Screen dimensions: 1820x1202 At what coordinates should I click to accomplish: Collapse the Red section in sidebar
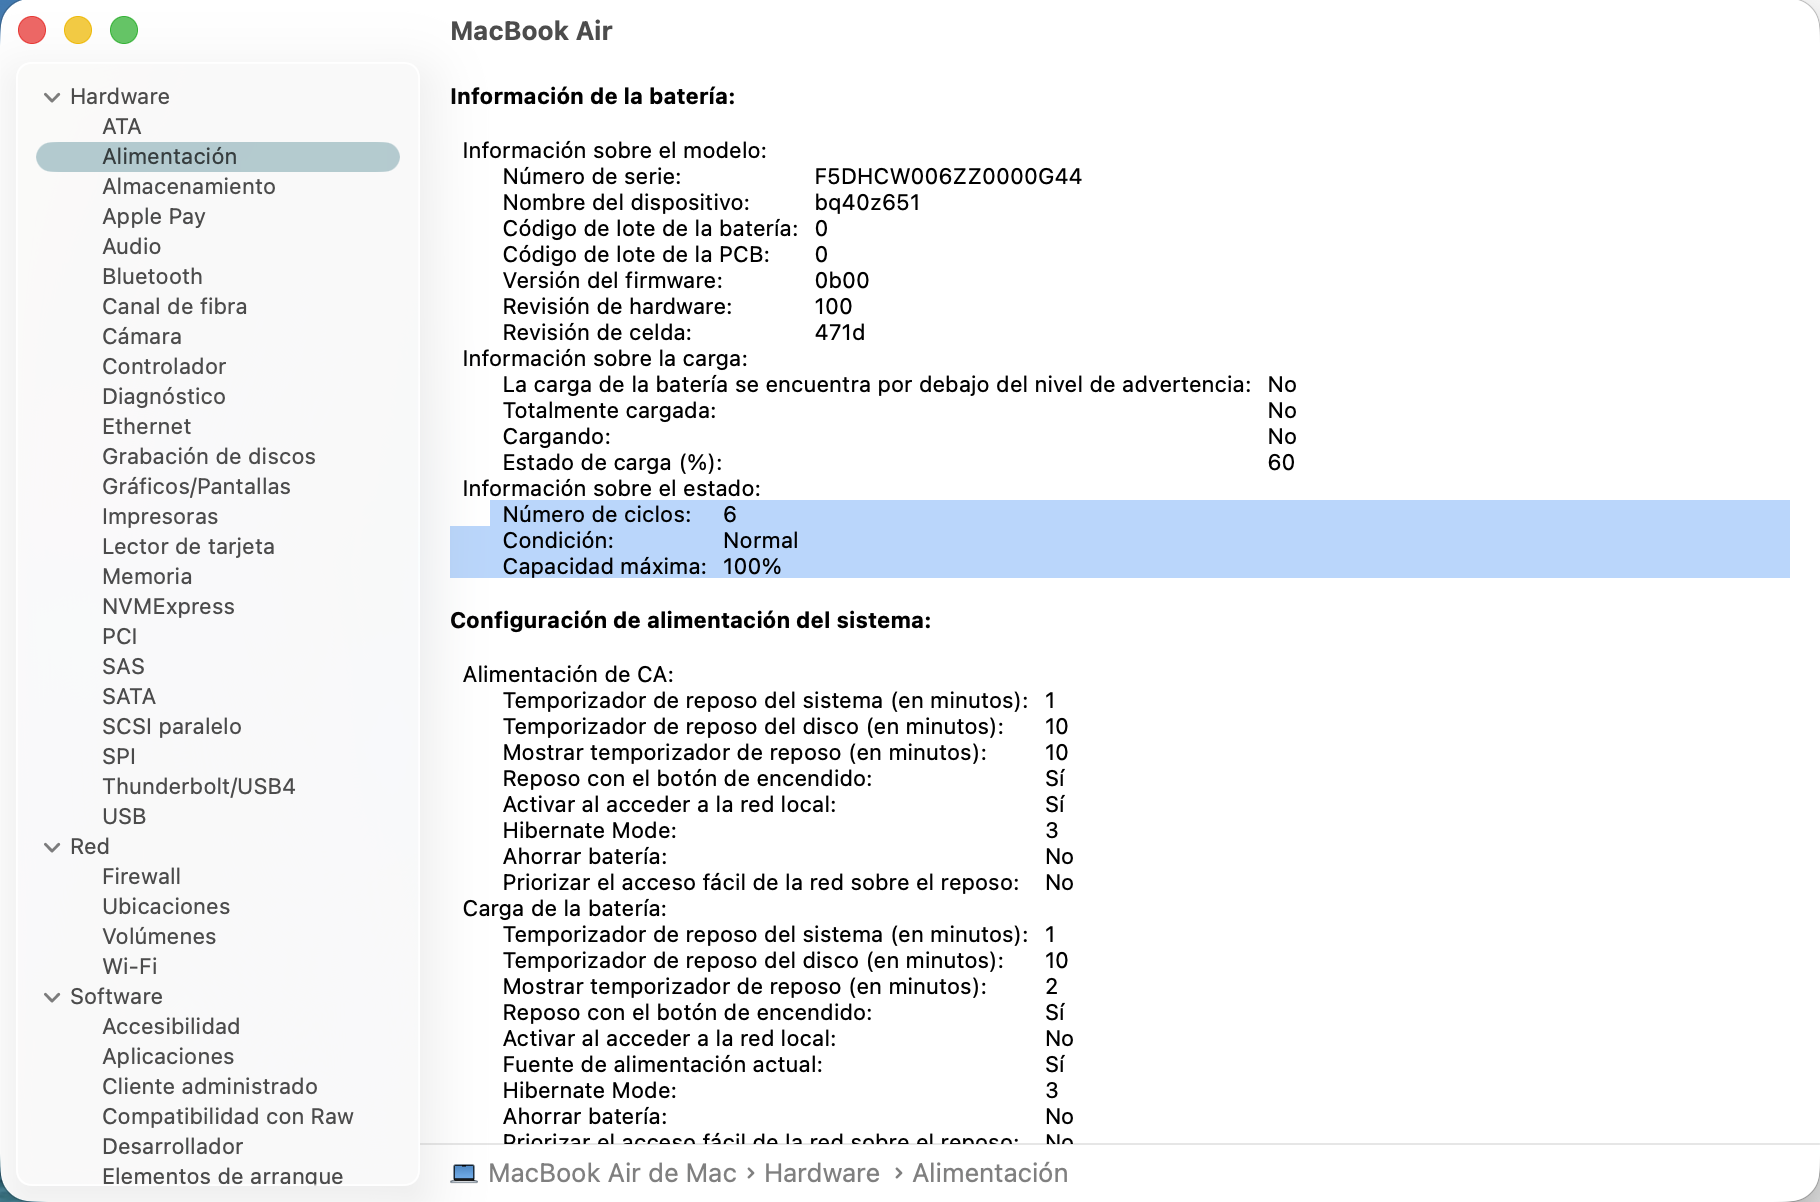tap(52, 847)
